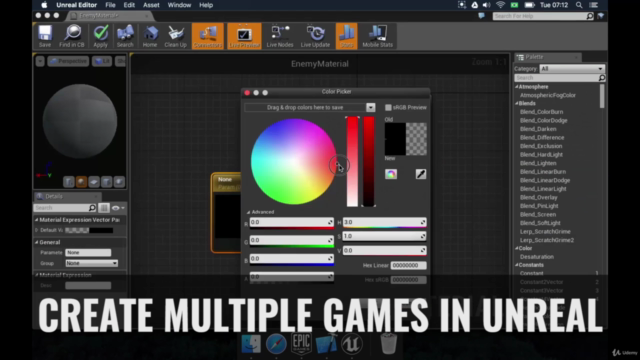Click the saturation vertical slider bar
The height and width of the screenshot is (360, 640).
click(352, 162)
